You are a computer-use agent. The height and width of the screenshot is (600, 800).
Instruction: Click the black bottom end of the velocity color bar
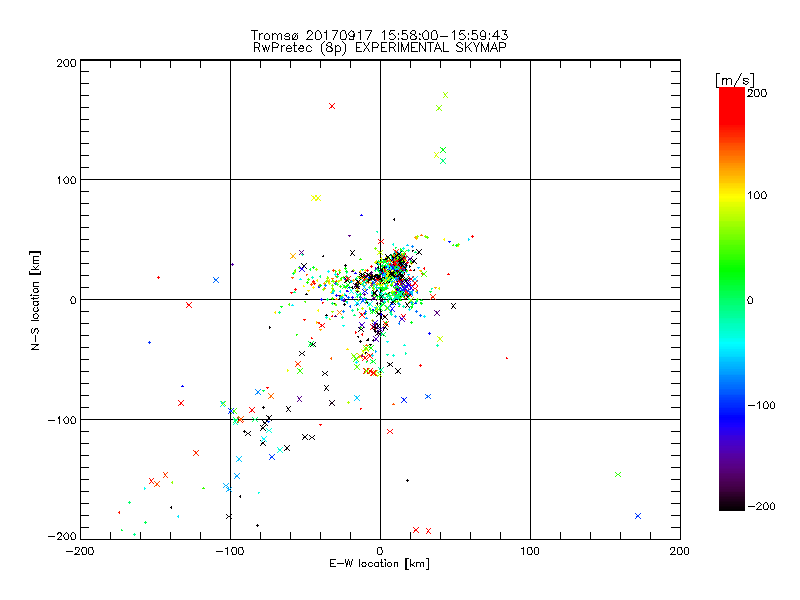[x=732, y=505]
